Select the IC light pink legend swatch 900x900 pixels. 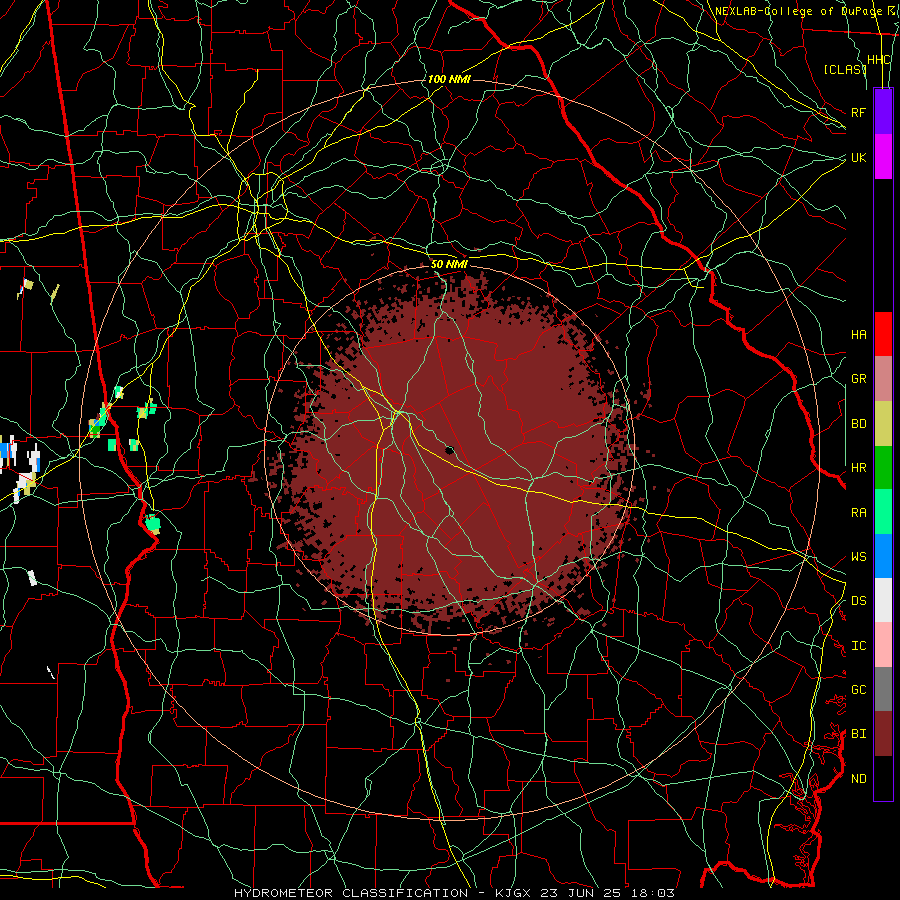[883, 645]
